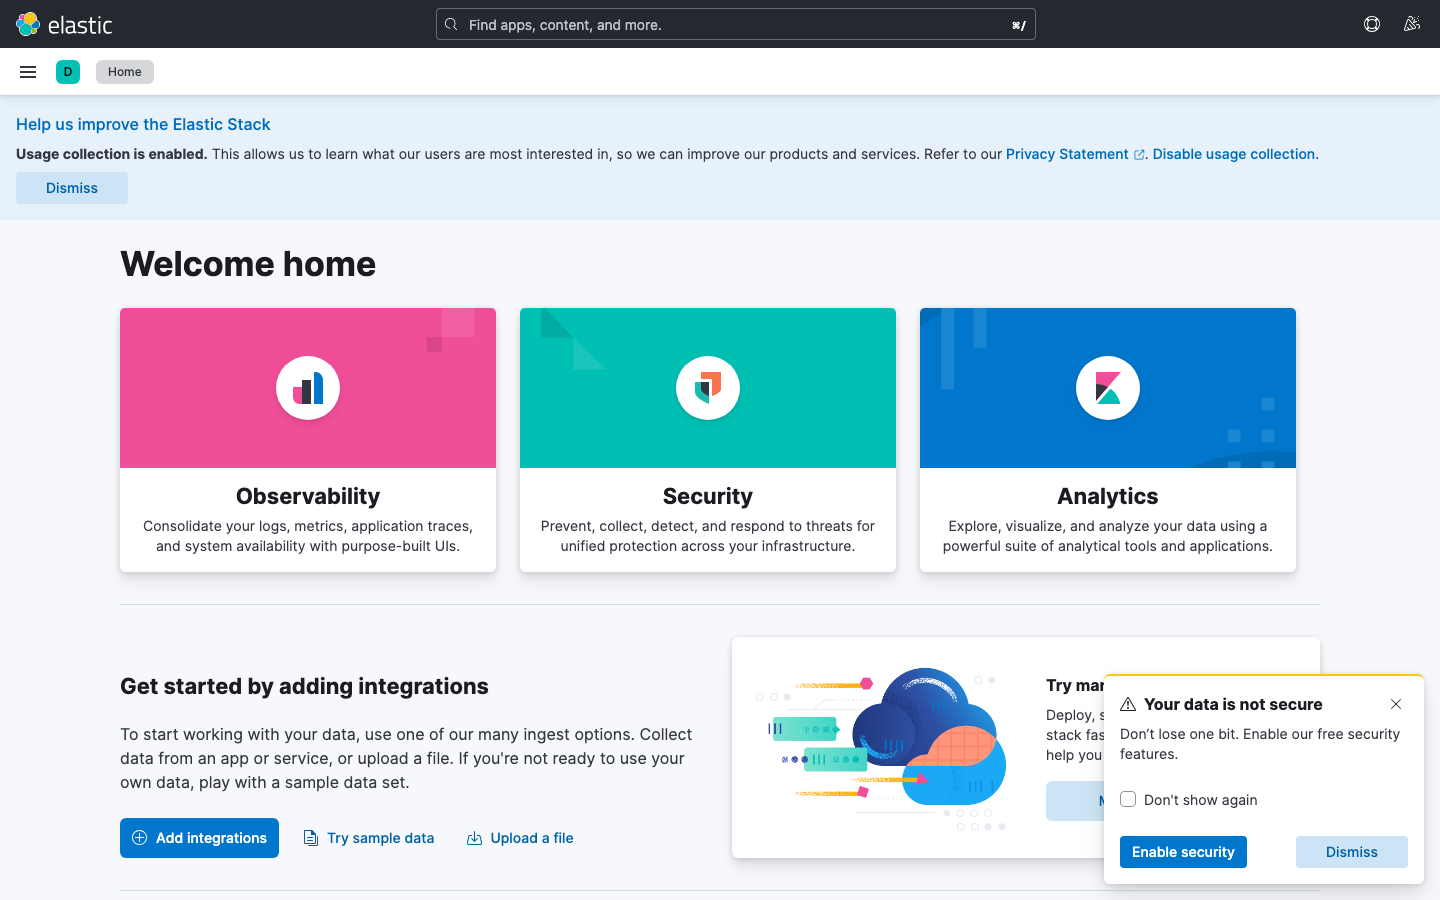Viewport: 1440px width, 900px height.
Task: Click the warning triangle icon in security toast
Action: coord(1128,704)
